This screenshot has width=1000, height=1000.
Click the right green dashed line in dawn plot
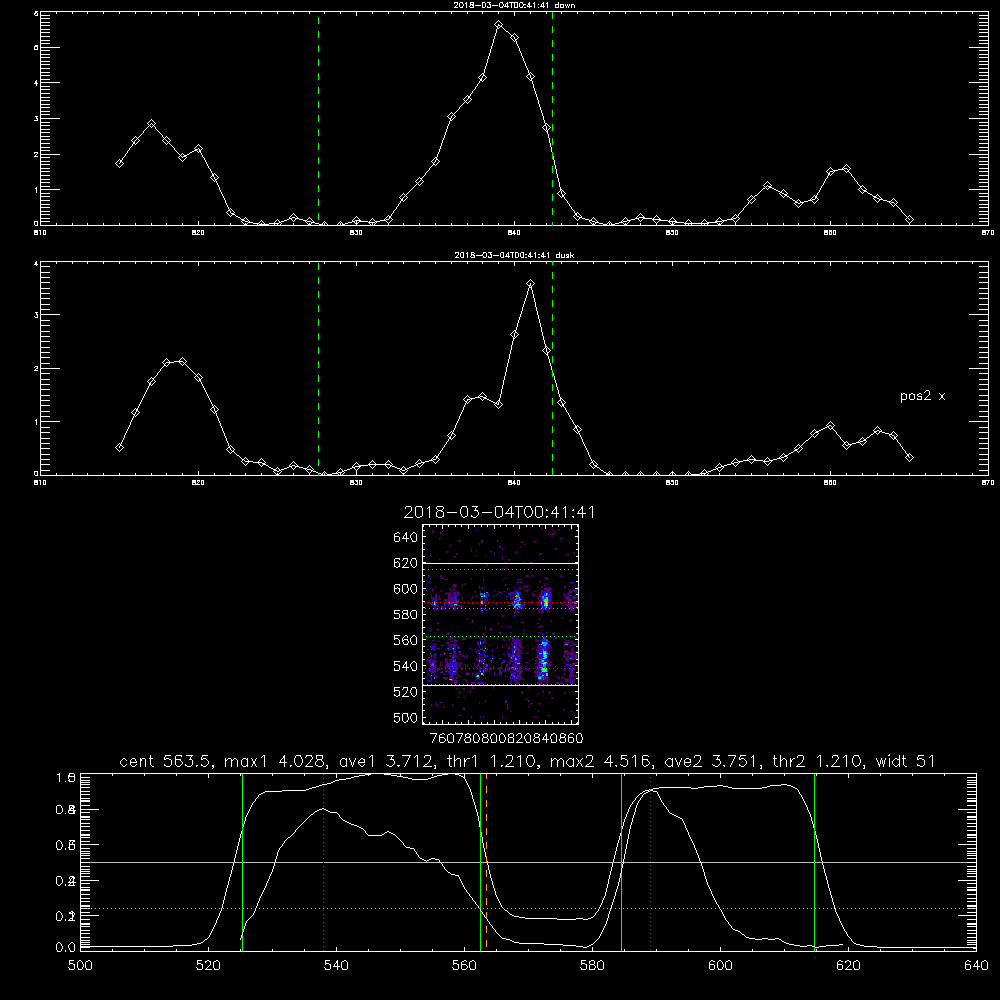(x=552, y=119)
